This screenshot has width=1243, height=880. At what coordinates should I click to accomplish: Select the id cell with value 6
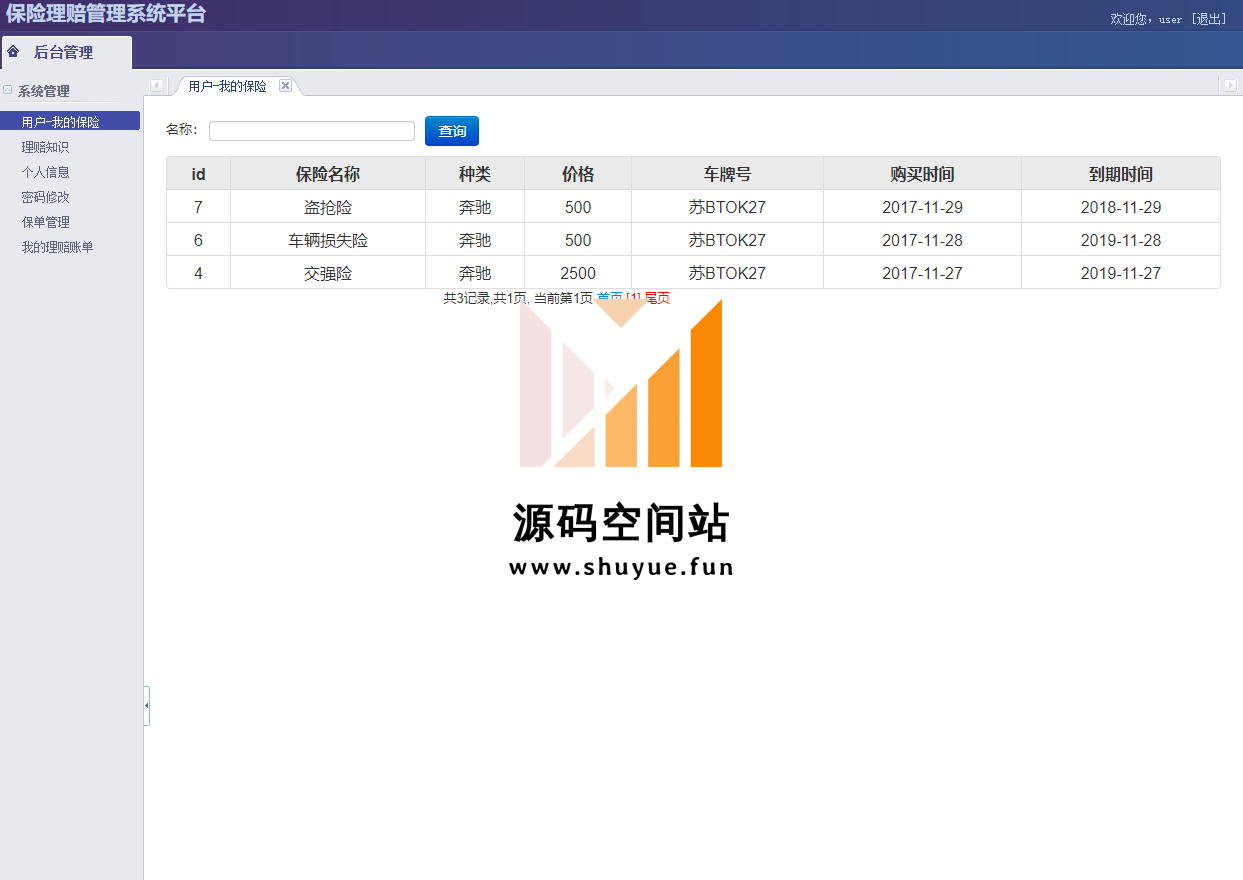tap(198, 240)
